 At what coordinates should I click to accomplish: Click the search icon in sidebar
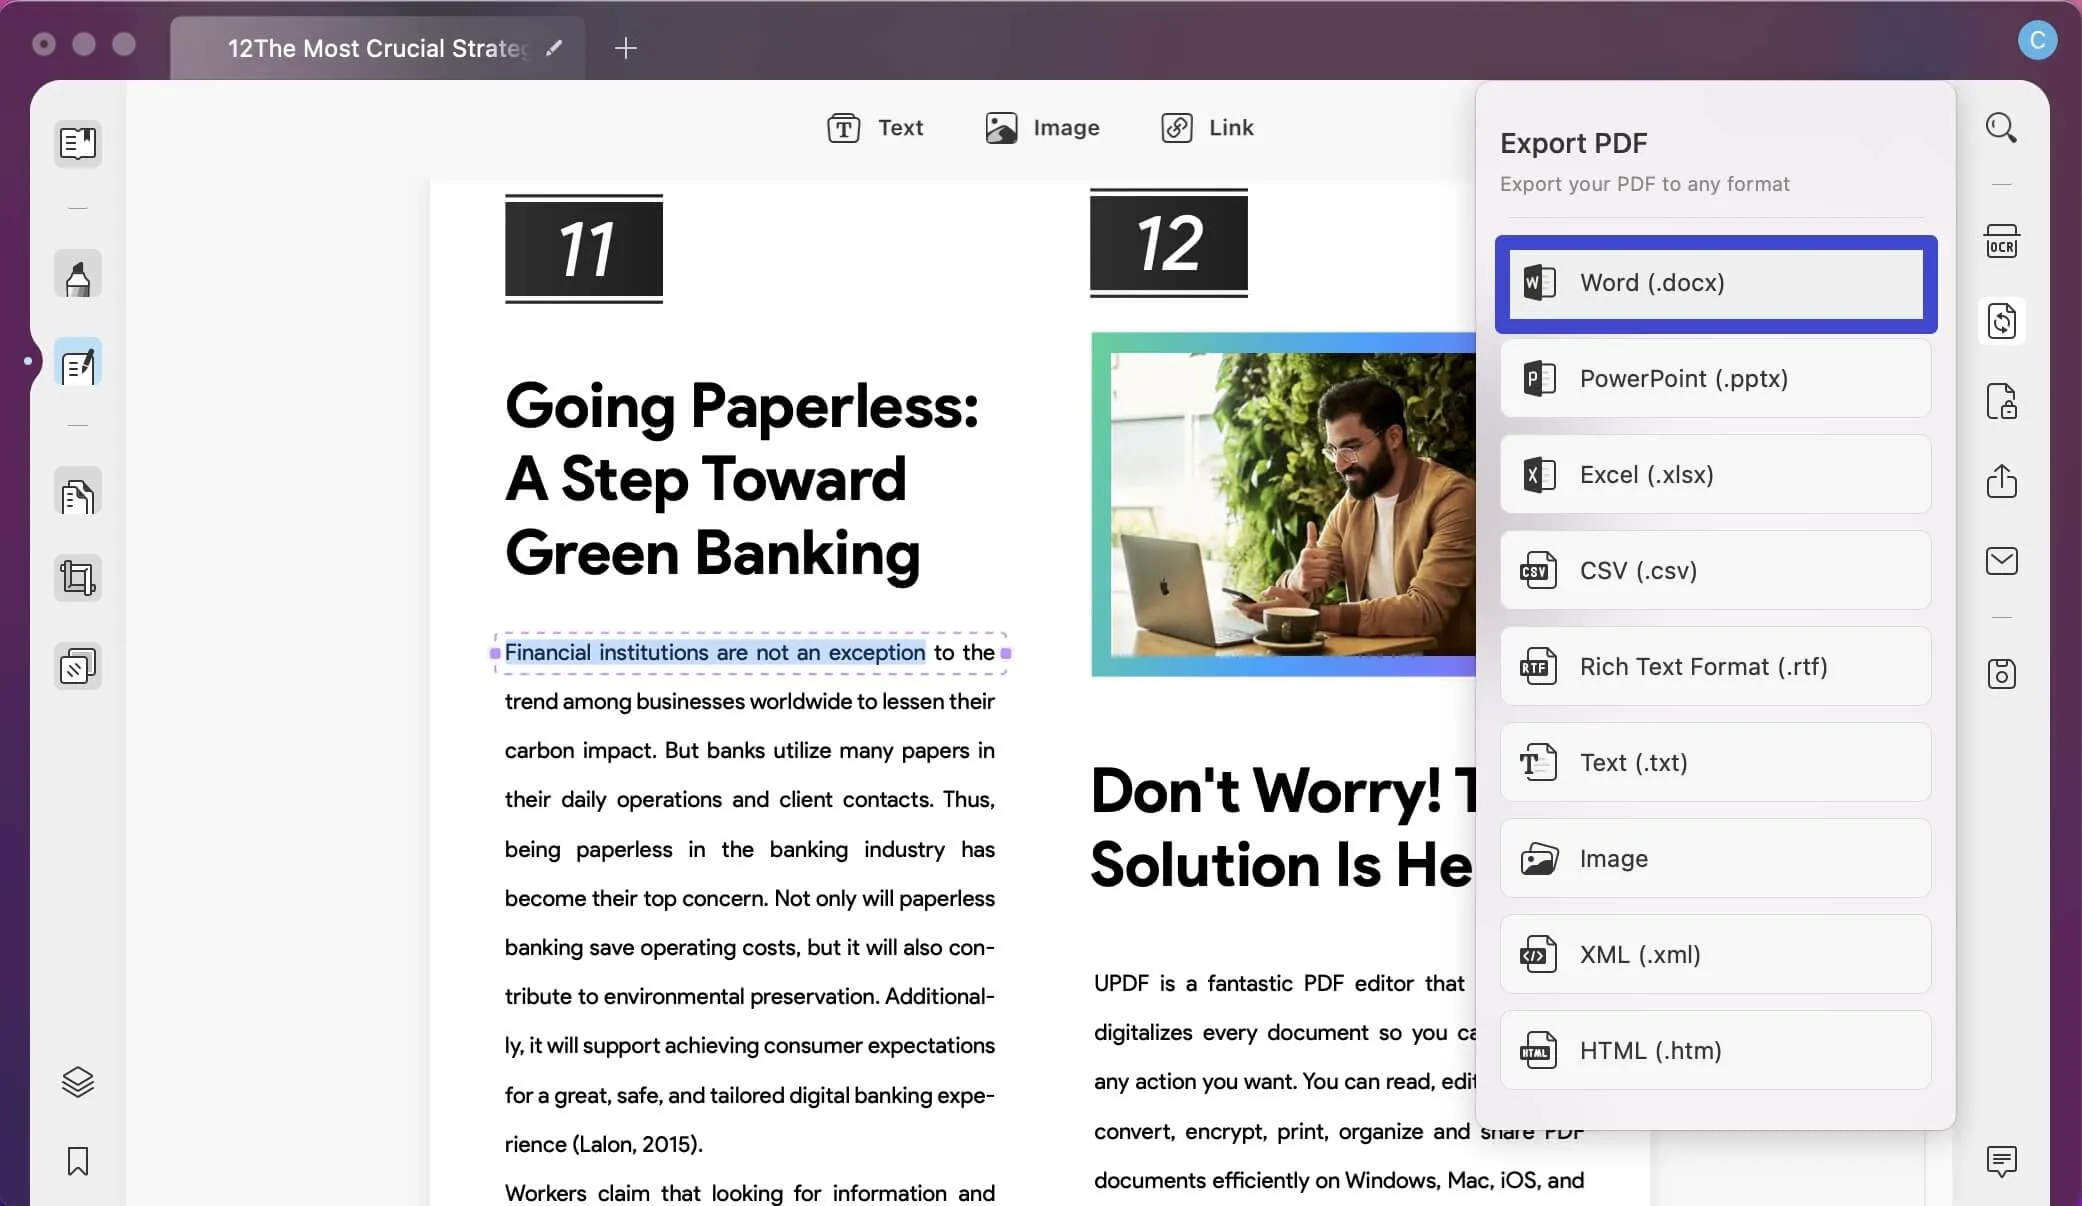pos(2002,128)
